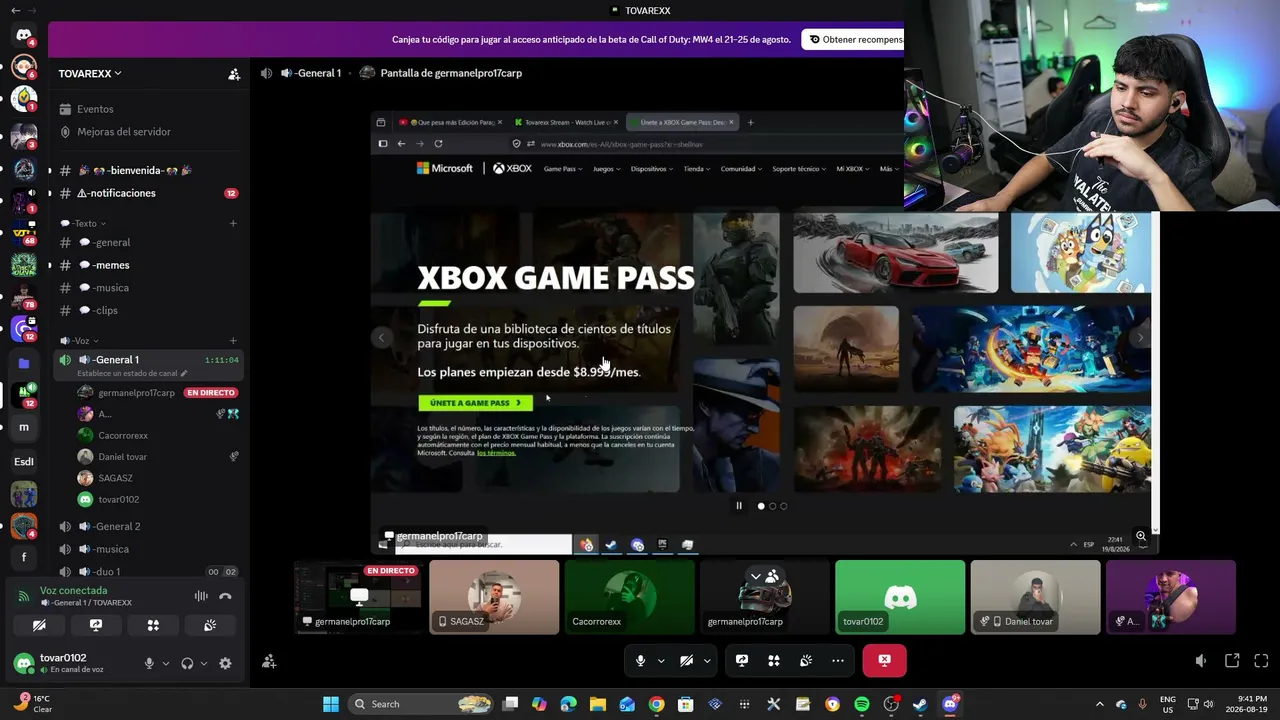1280x720 pixels.
Task: Toggle camera in the call control bar
Action: click(687, 661)
